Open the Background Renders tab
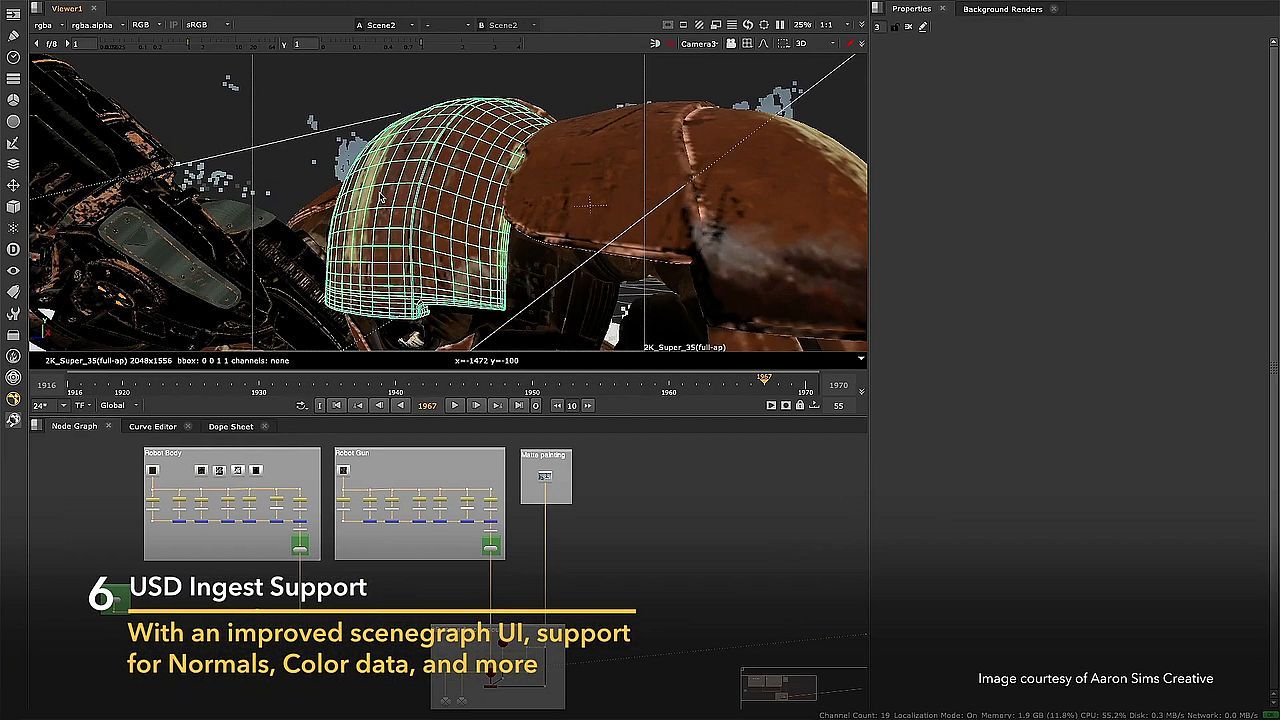The height and width of the screenshot is (720, 1280). 1002,9
